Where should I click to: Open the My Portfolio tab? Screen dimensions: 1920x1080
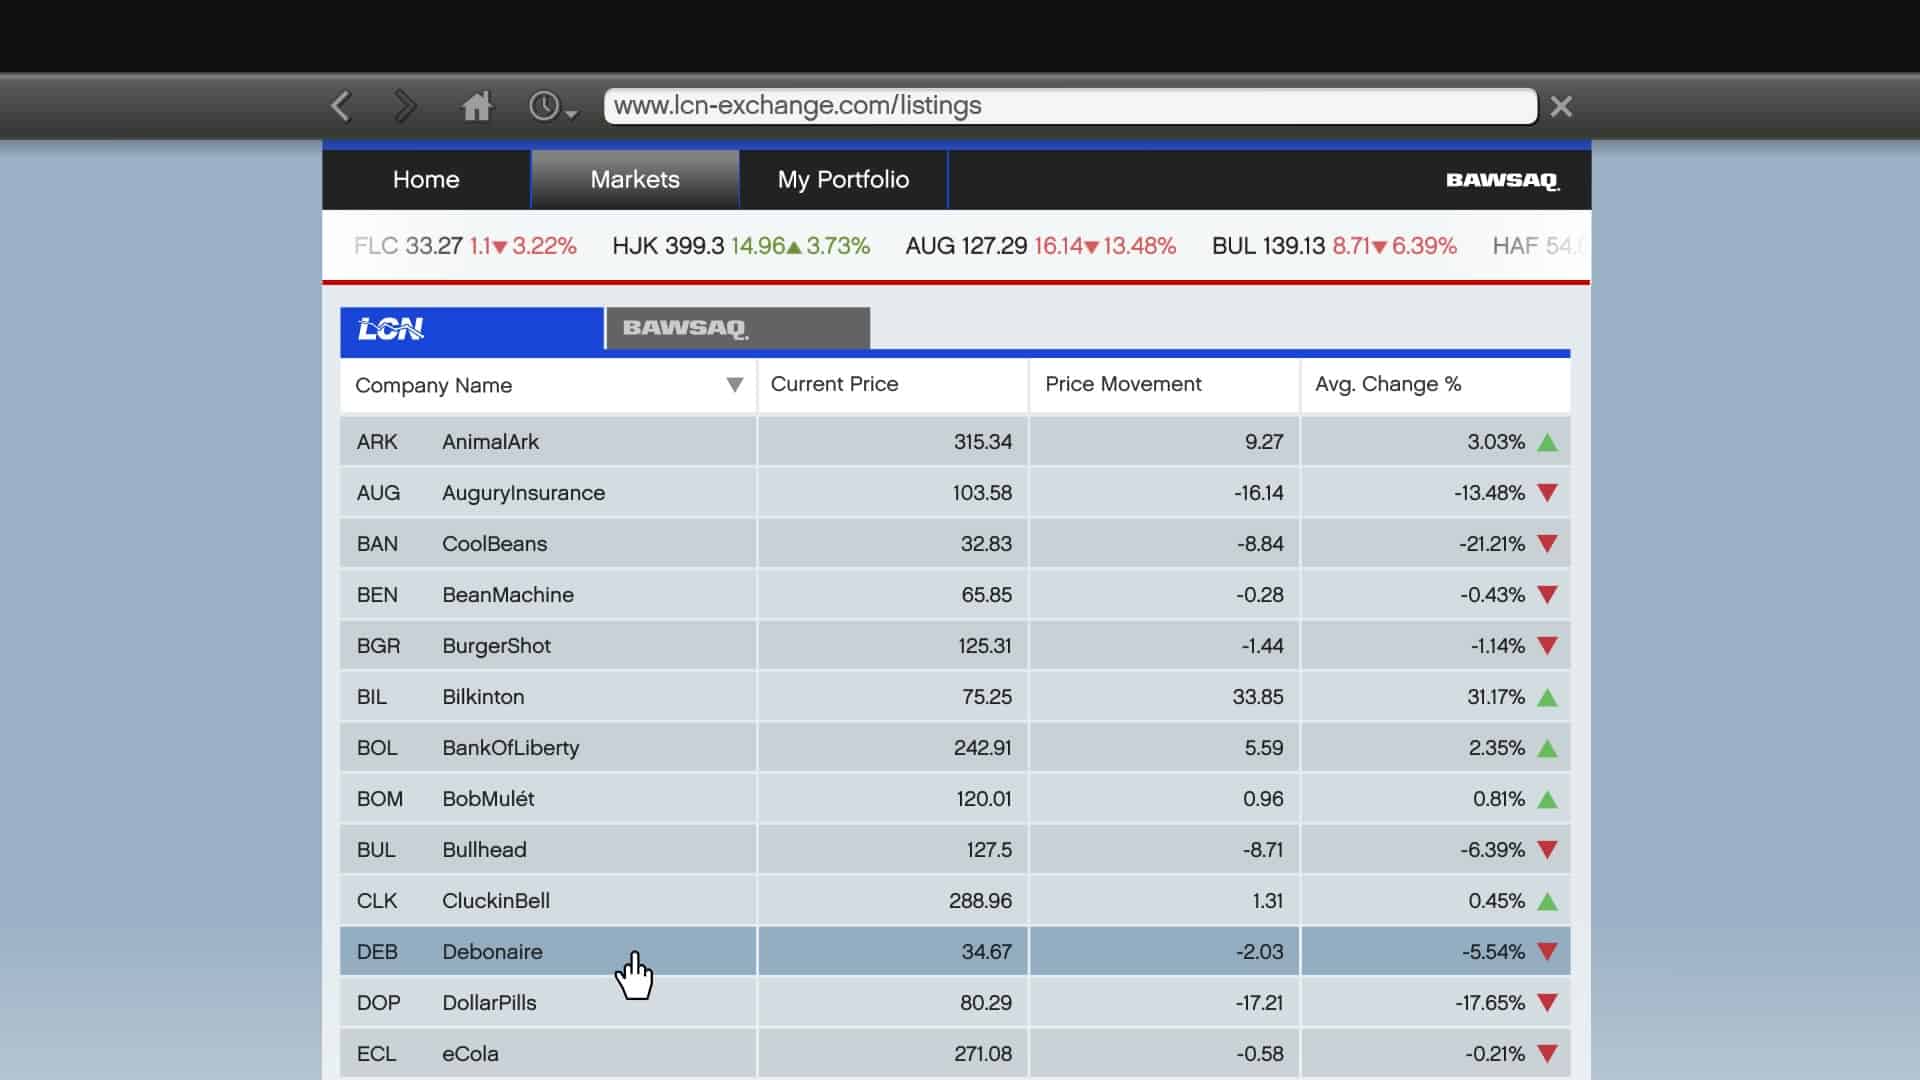843,180
